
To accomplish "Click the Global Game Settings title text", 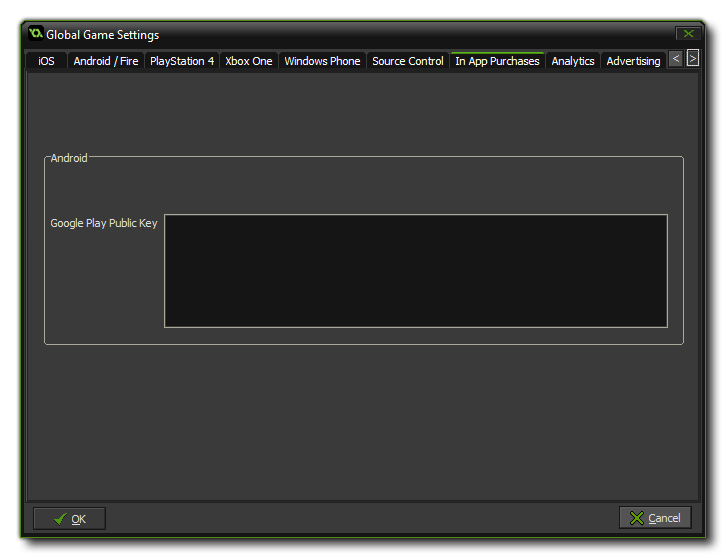I will coord(102,35).
